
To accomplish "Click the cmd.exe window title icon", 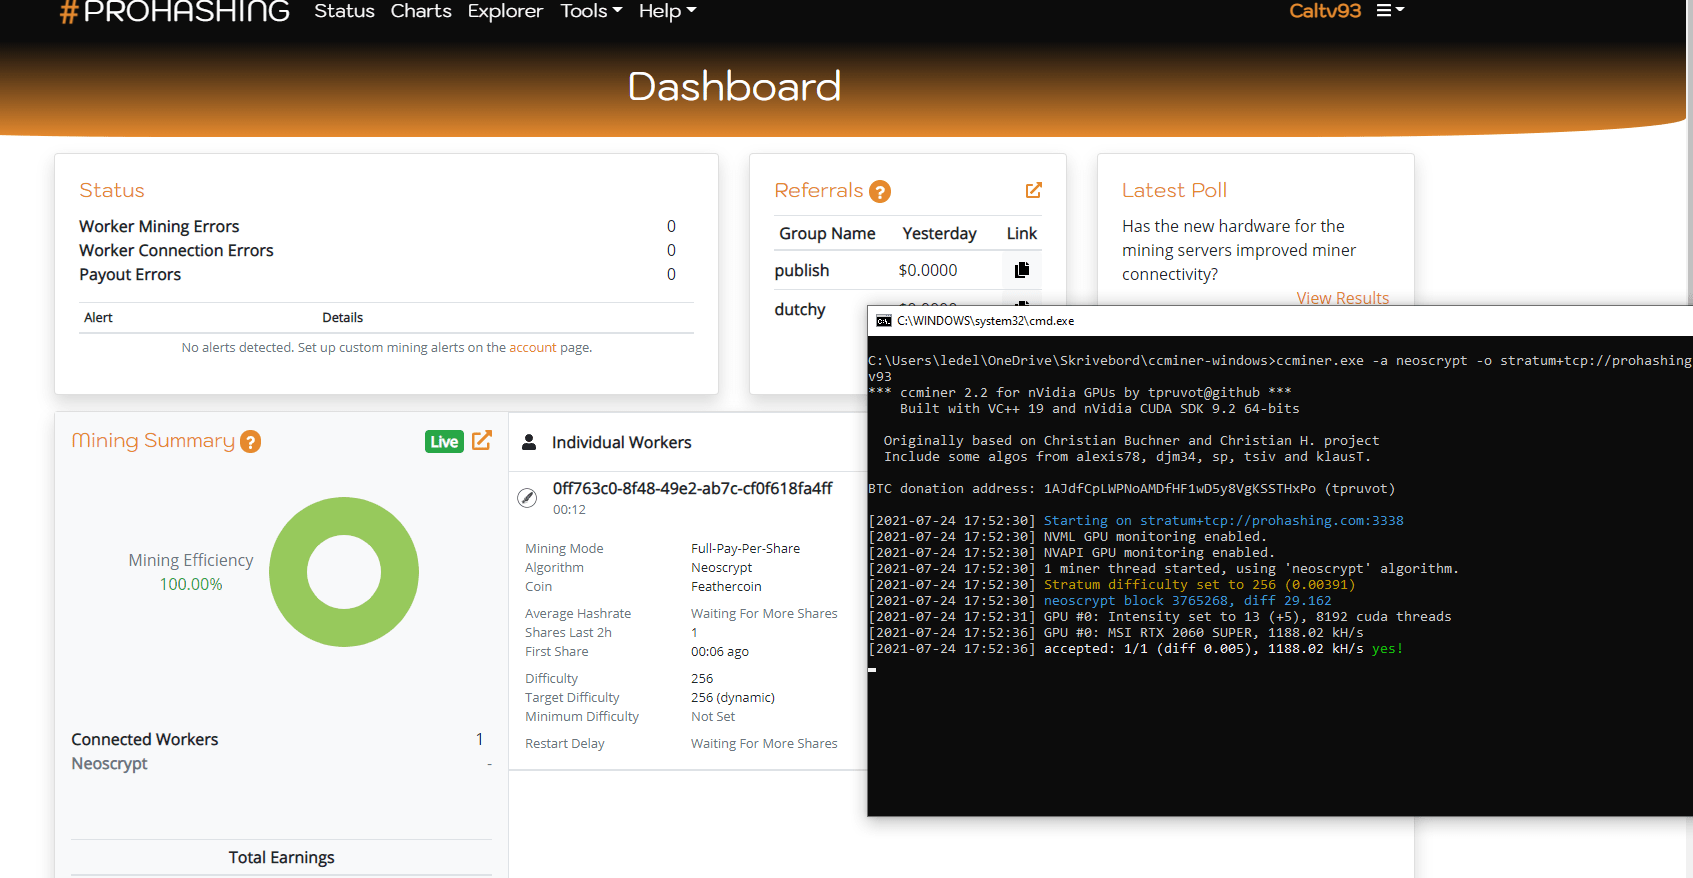I will point(884,321).
